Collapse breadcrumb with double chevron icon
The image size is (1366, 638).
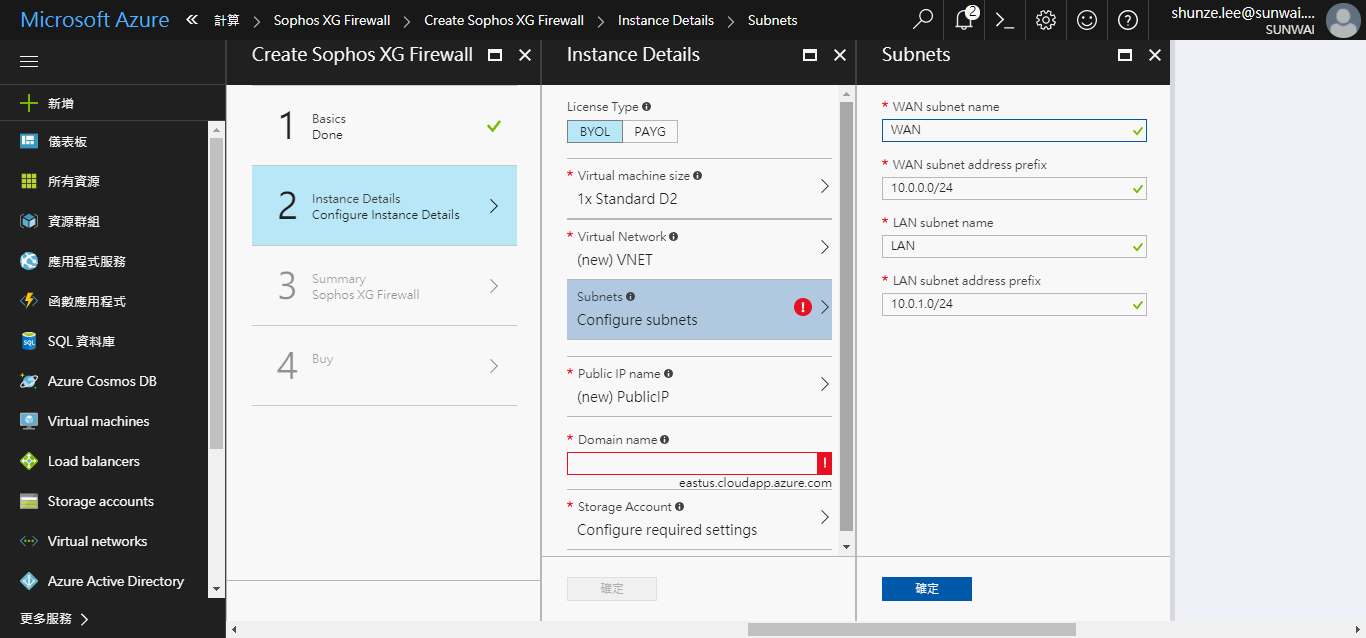[x=192, y=20]
